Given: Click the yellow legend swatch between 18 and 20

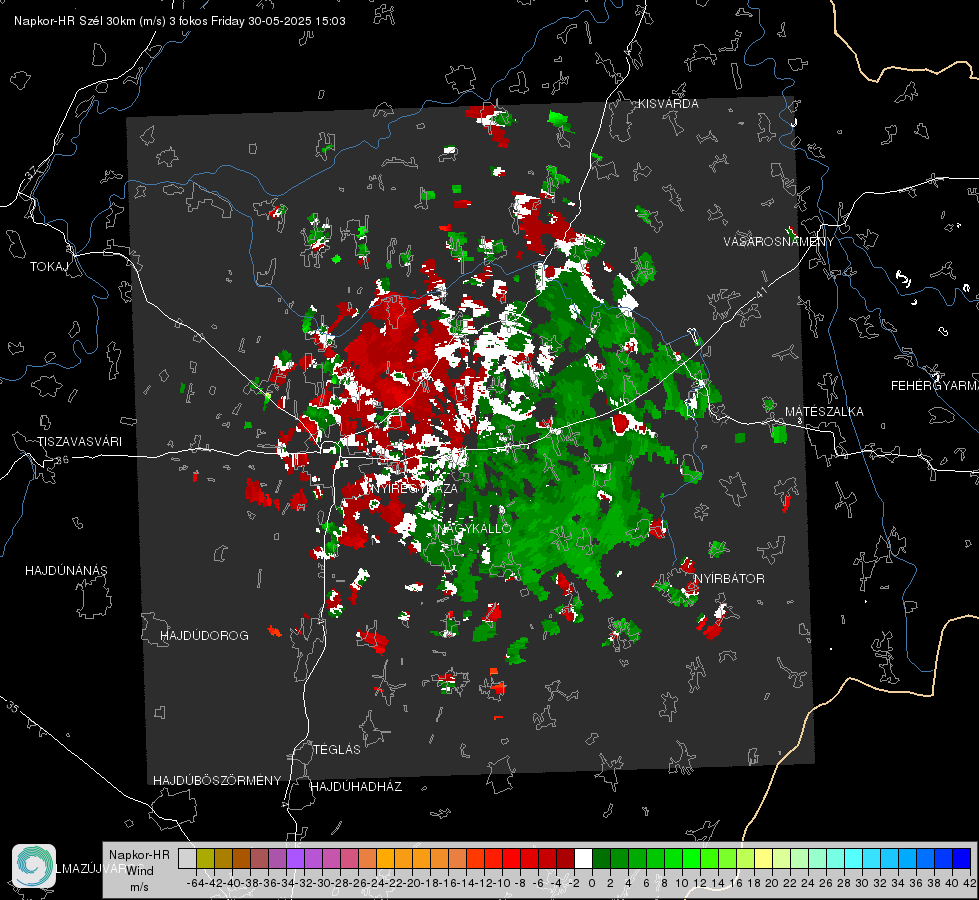Looking at the screenshot, I should click(763, 859).
